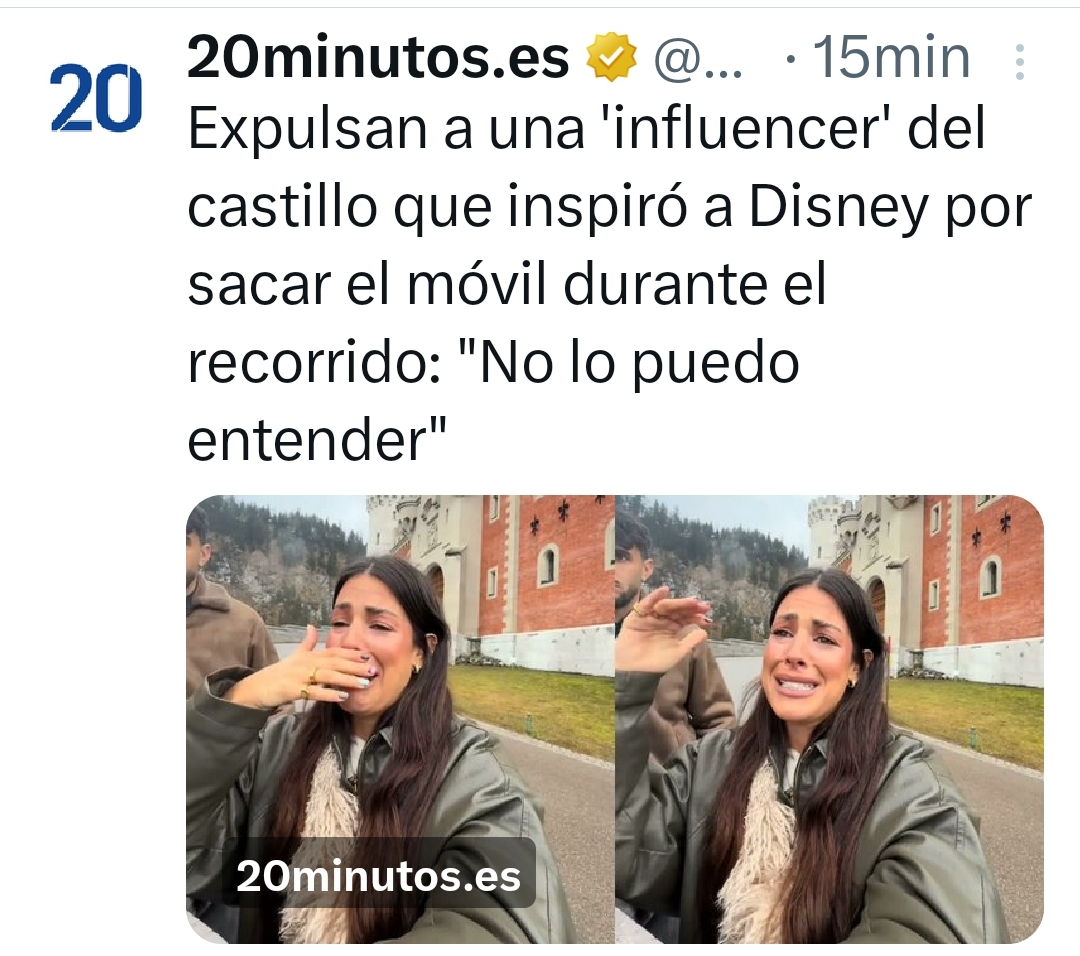The height and width of the screenshot is (956, 1080).
Task: Click the truncated @ handle
Action: [x=697, y=58]
